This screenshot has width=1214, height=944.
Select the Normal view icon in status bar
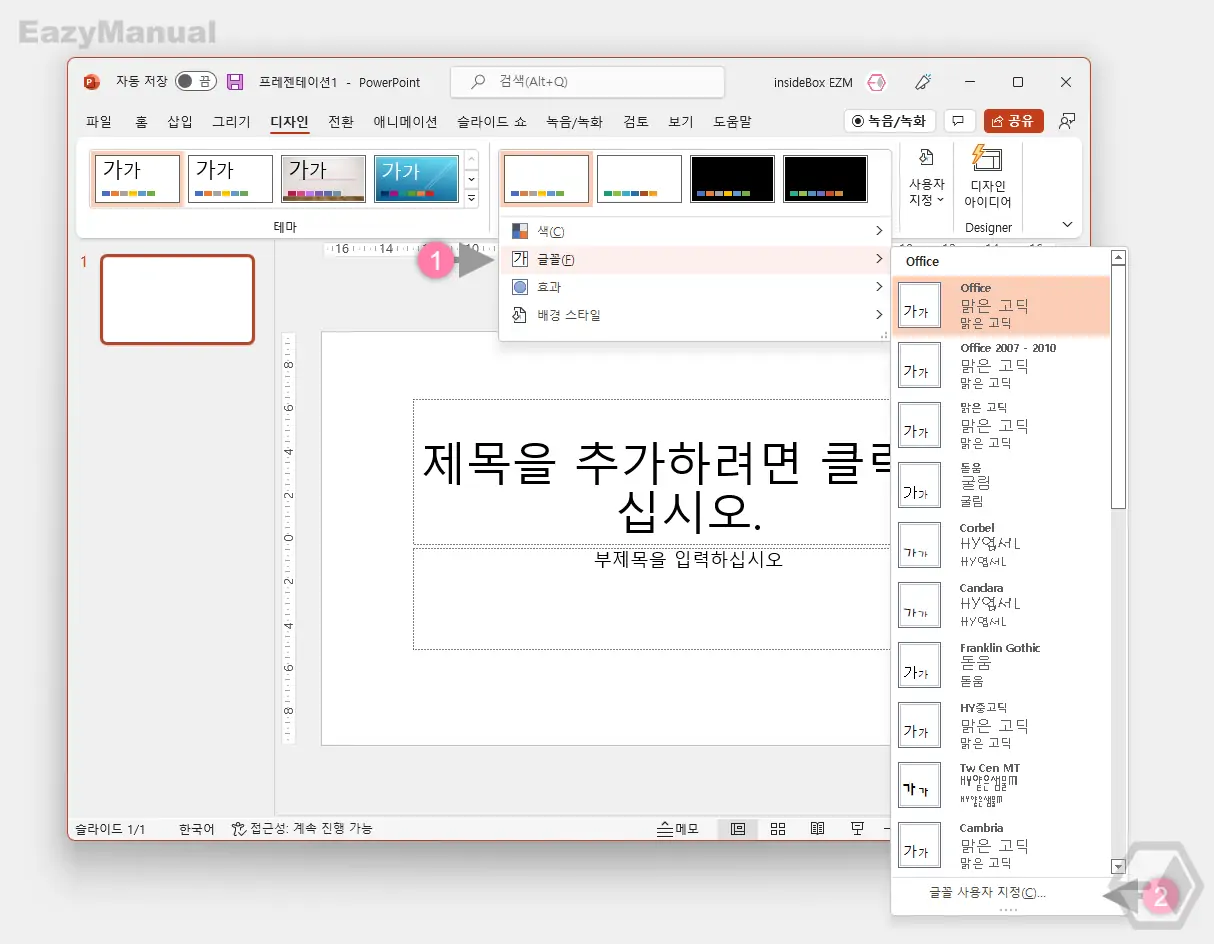737,828
